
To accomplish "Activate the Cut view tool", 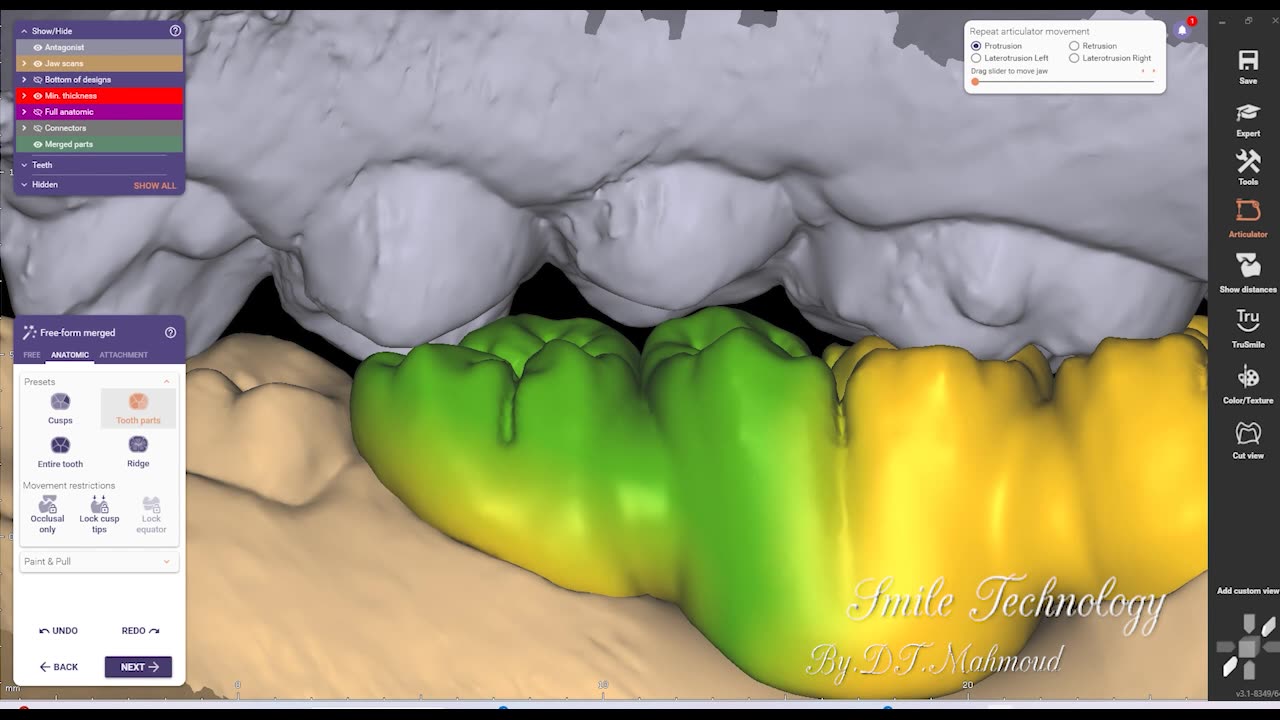I will [1248, 440].
